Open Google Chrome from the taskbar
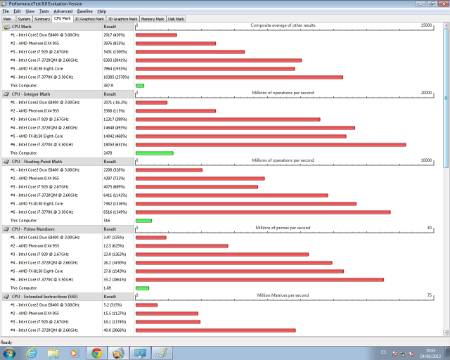450x360 pixels. coord(97,353)
